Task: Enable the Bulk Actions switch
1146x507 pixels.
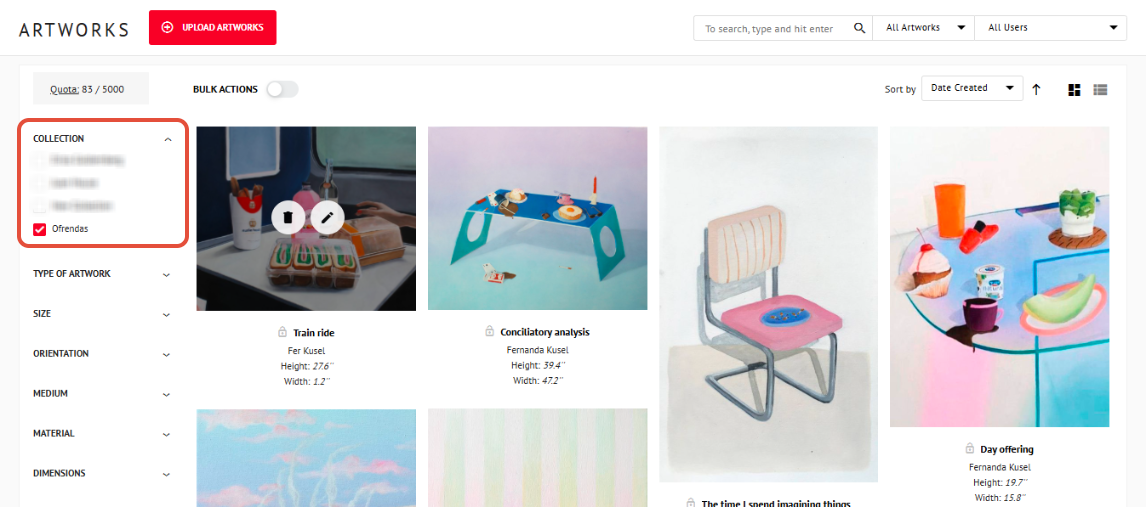Action: [x=282, y=89]
